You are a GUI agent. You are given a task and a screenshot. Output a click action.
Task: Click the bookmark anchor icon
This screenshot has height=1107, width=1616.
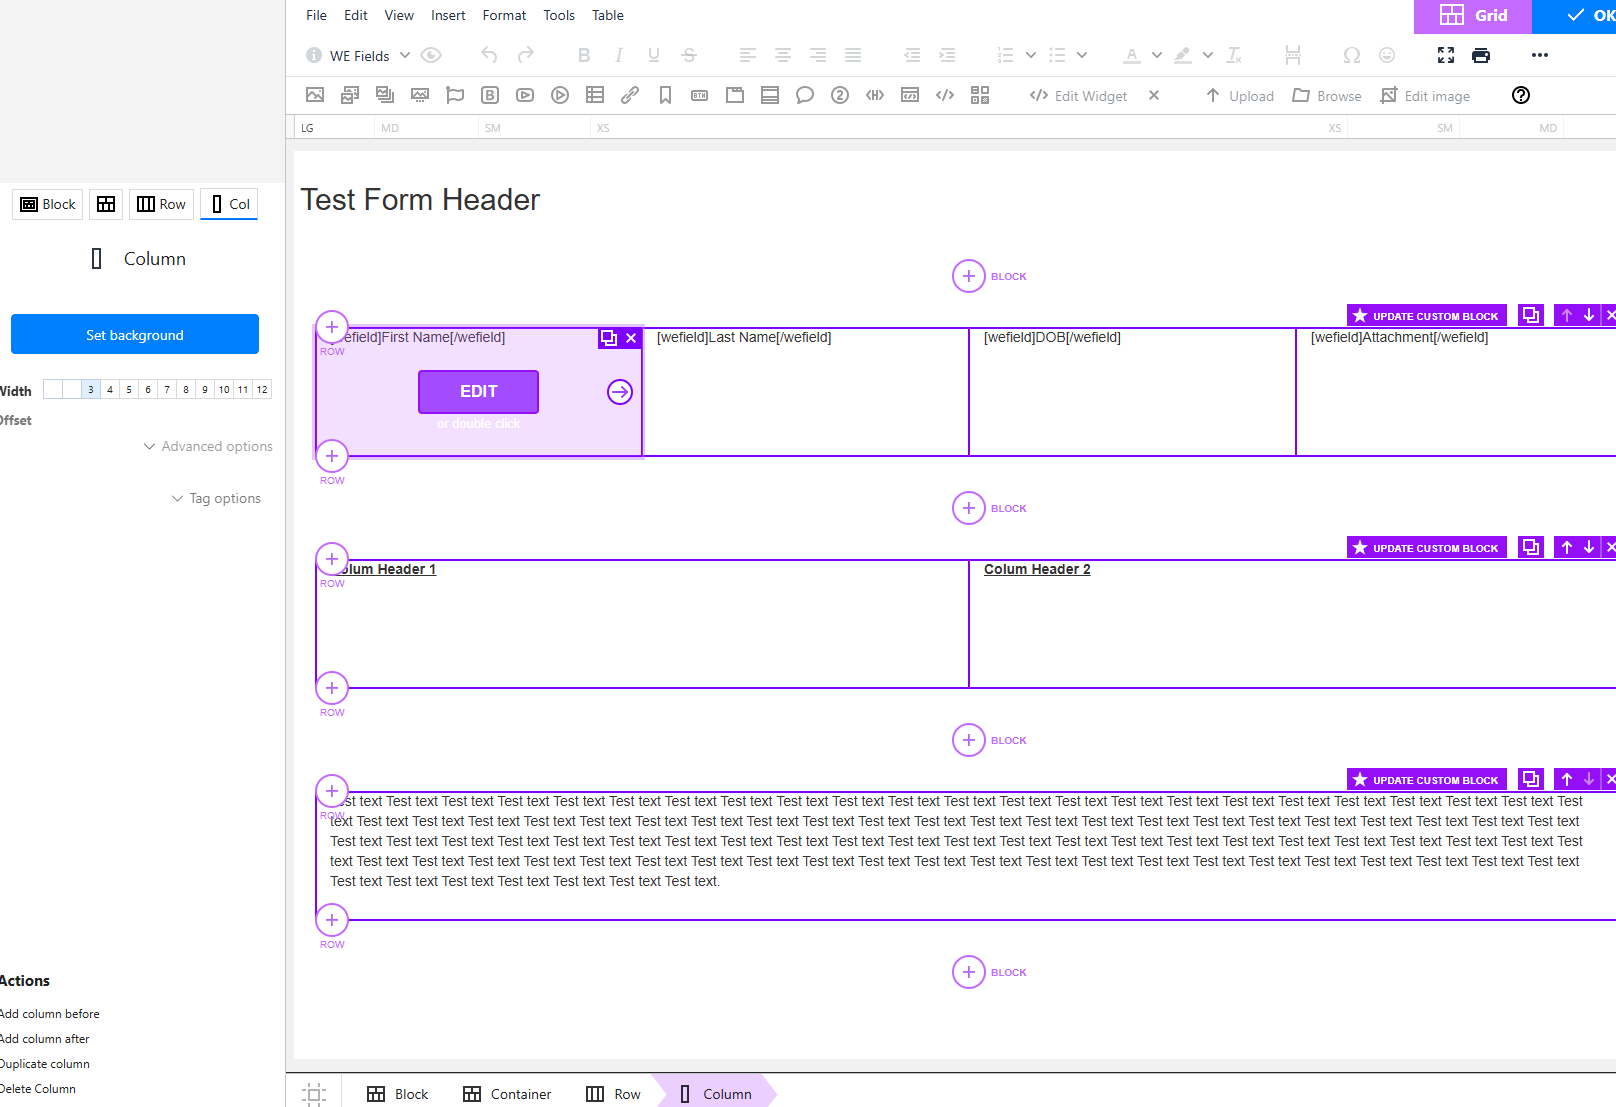(665, 96)
